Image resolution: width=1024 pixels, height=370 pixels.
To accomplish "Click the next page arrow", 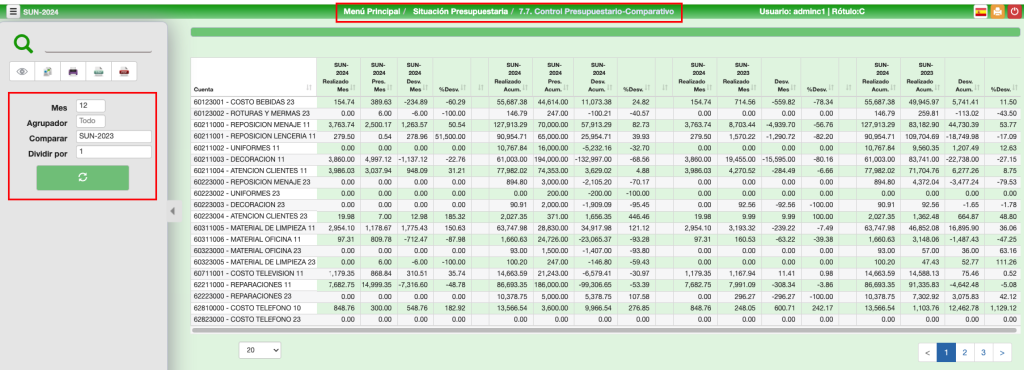I will 1002,352.
